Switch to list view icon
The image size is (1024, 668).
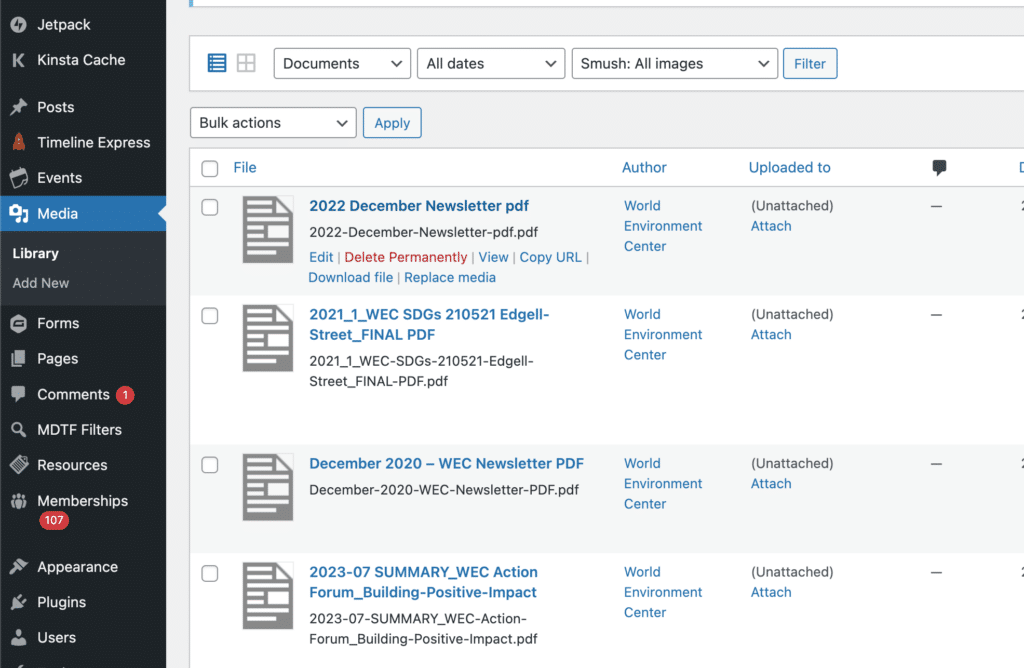point(217,63)
